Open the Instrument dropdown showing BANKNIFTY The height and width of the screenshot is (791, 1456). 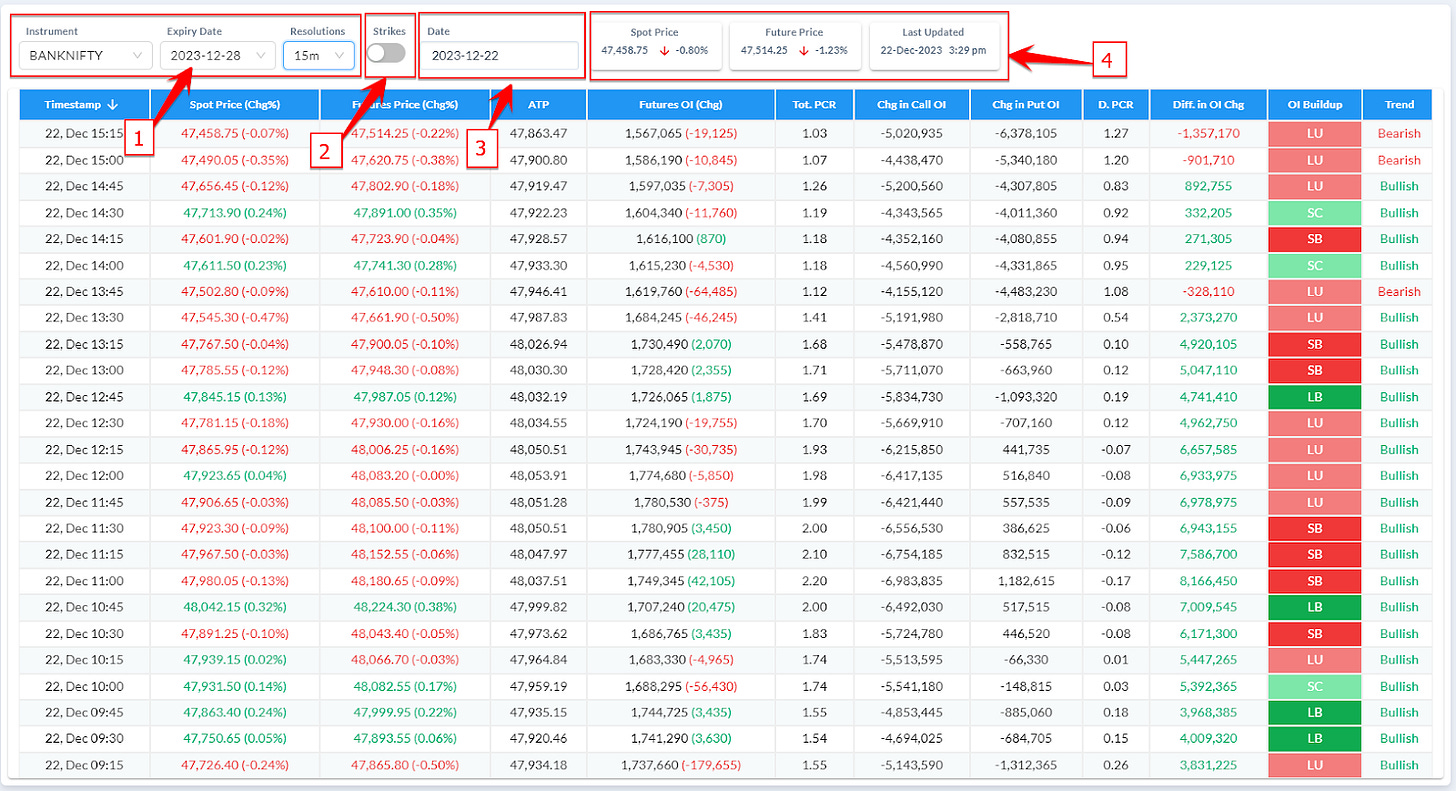84,56
